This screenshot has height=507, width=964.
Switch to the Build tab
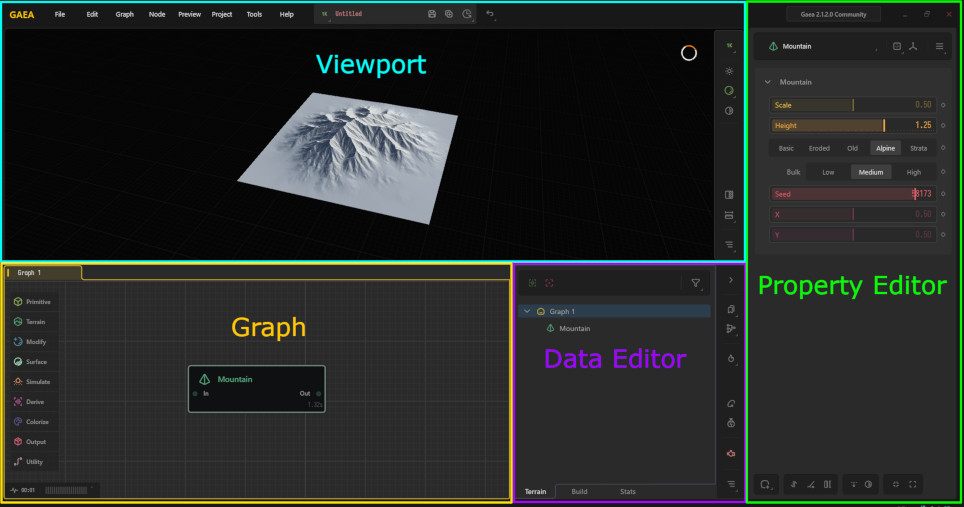coord(579,492)
